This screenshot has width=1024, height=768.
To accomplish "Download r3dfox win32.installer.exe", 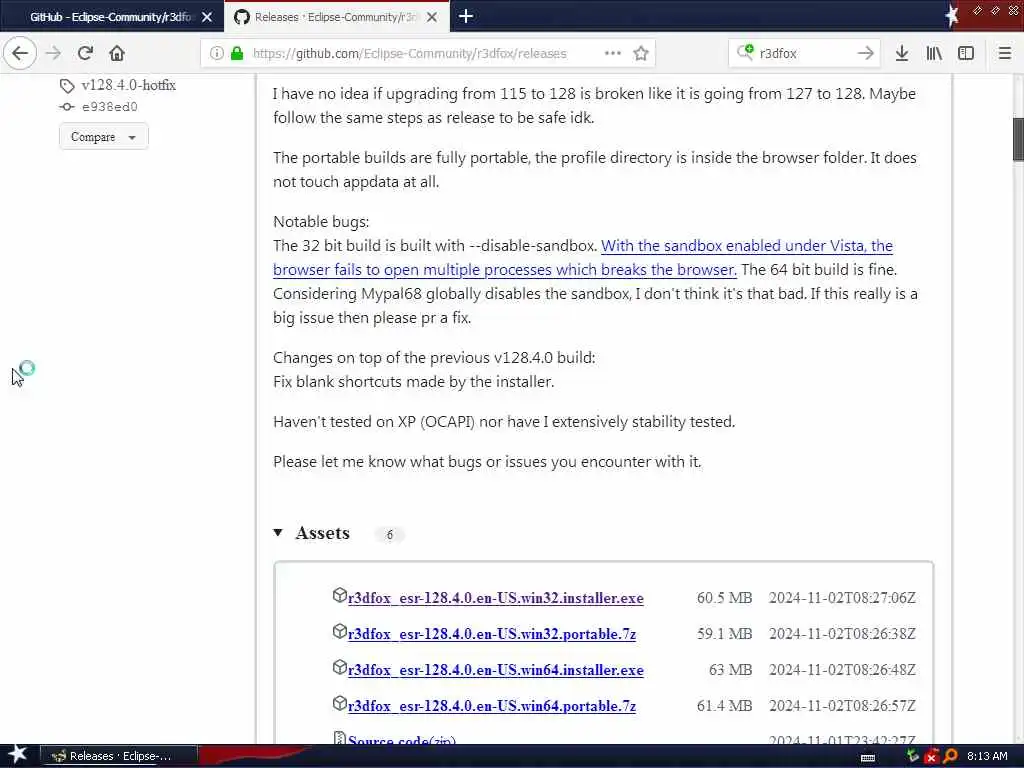I will [x=496, y=598].
